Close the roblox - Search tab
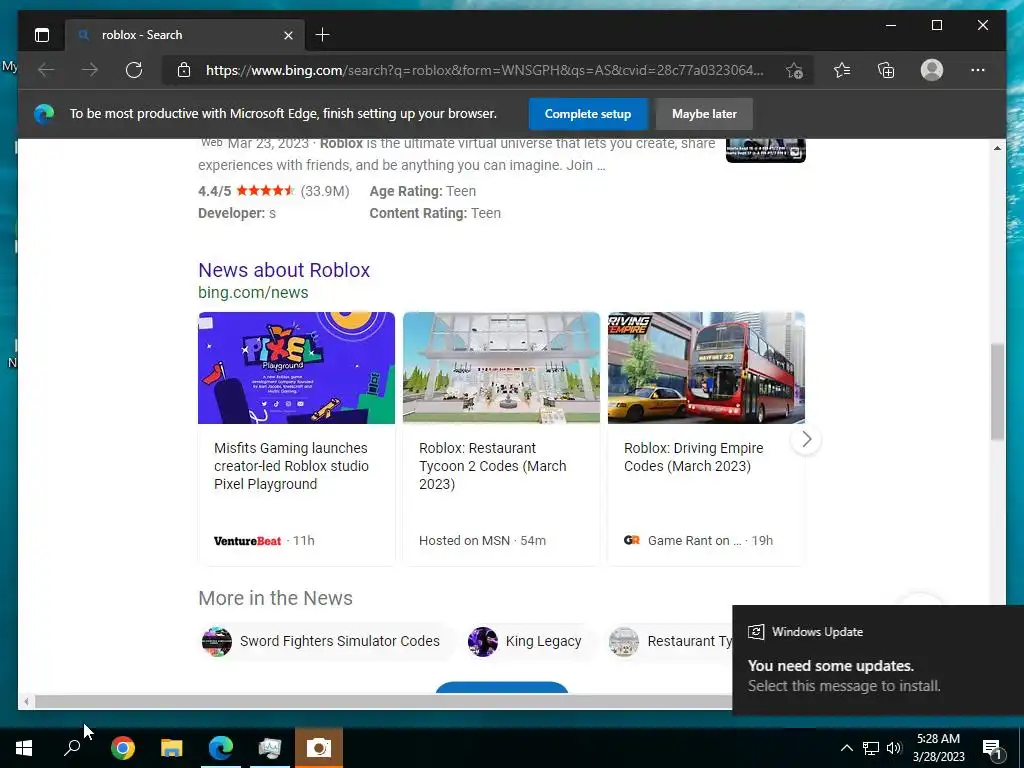This screenshot has width=1024, height=768. pyautogui.click(x=288, y=35)
